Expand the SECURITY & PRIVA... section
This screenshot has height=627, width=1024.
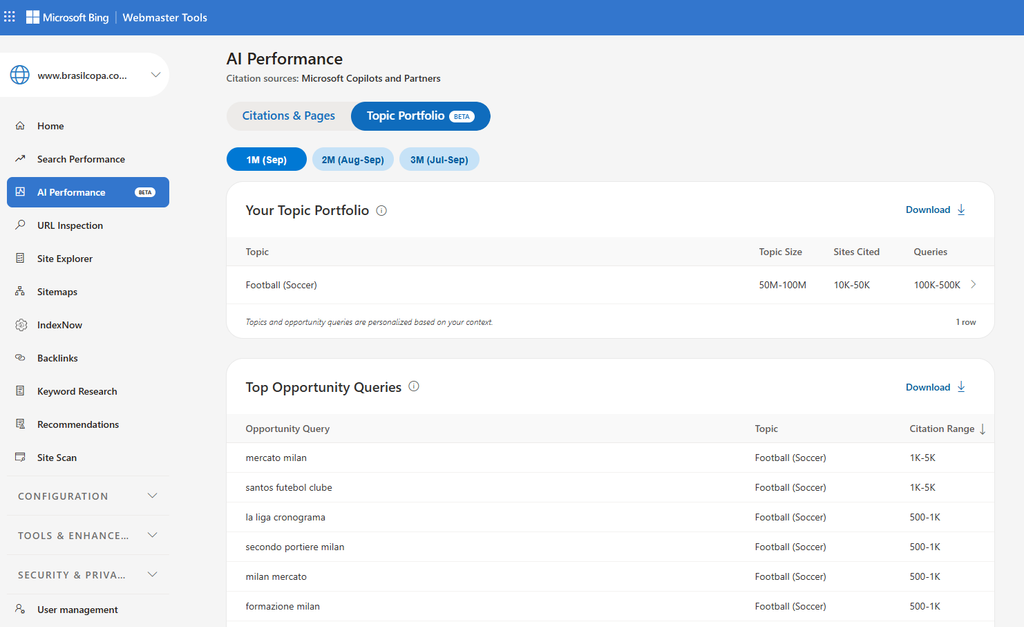point(88,575)
